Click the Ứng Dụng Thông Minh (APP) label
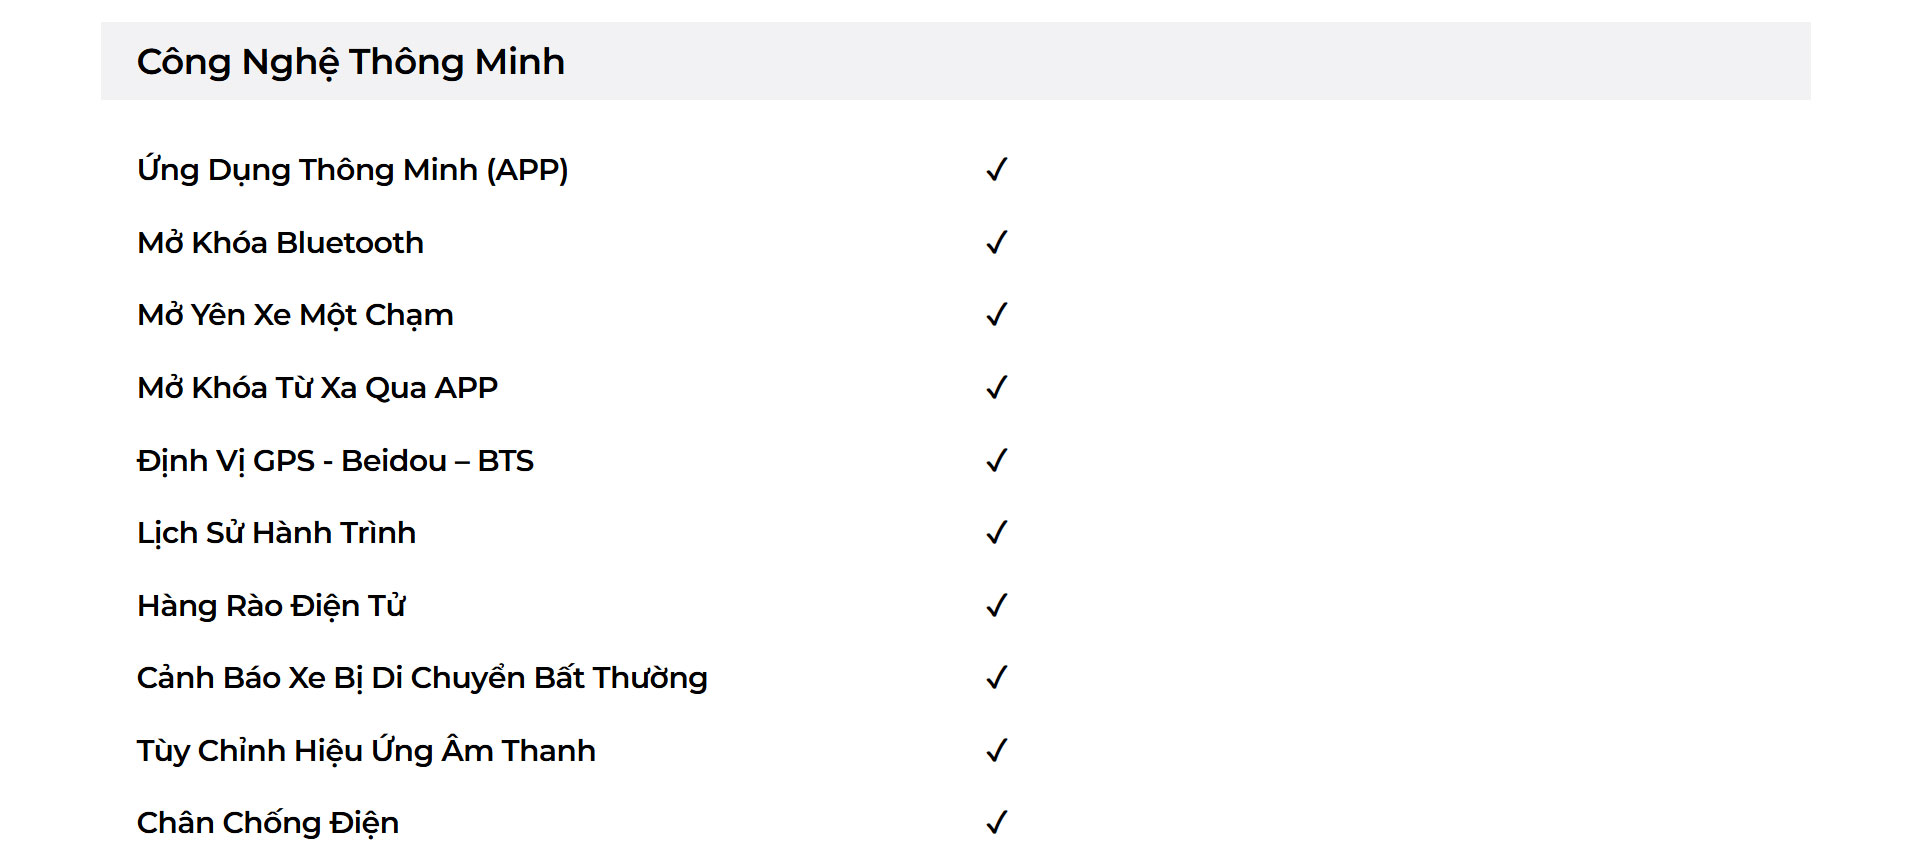The width and height of the screenshot is (1909, 862). click(x=353, y=170)
